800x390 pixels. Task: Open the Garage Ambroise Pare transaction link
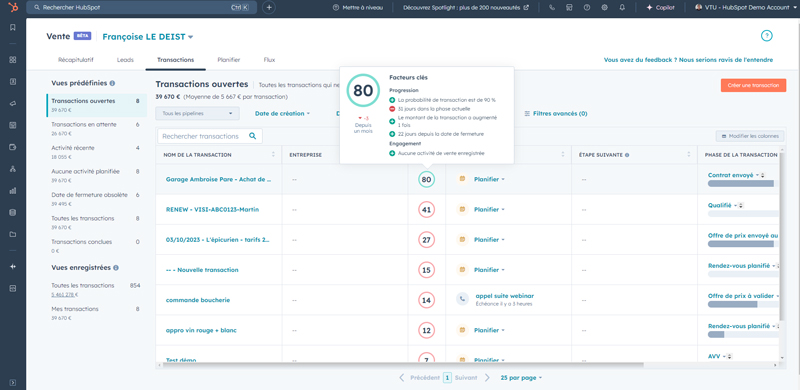coord(218,179)
